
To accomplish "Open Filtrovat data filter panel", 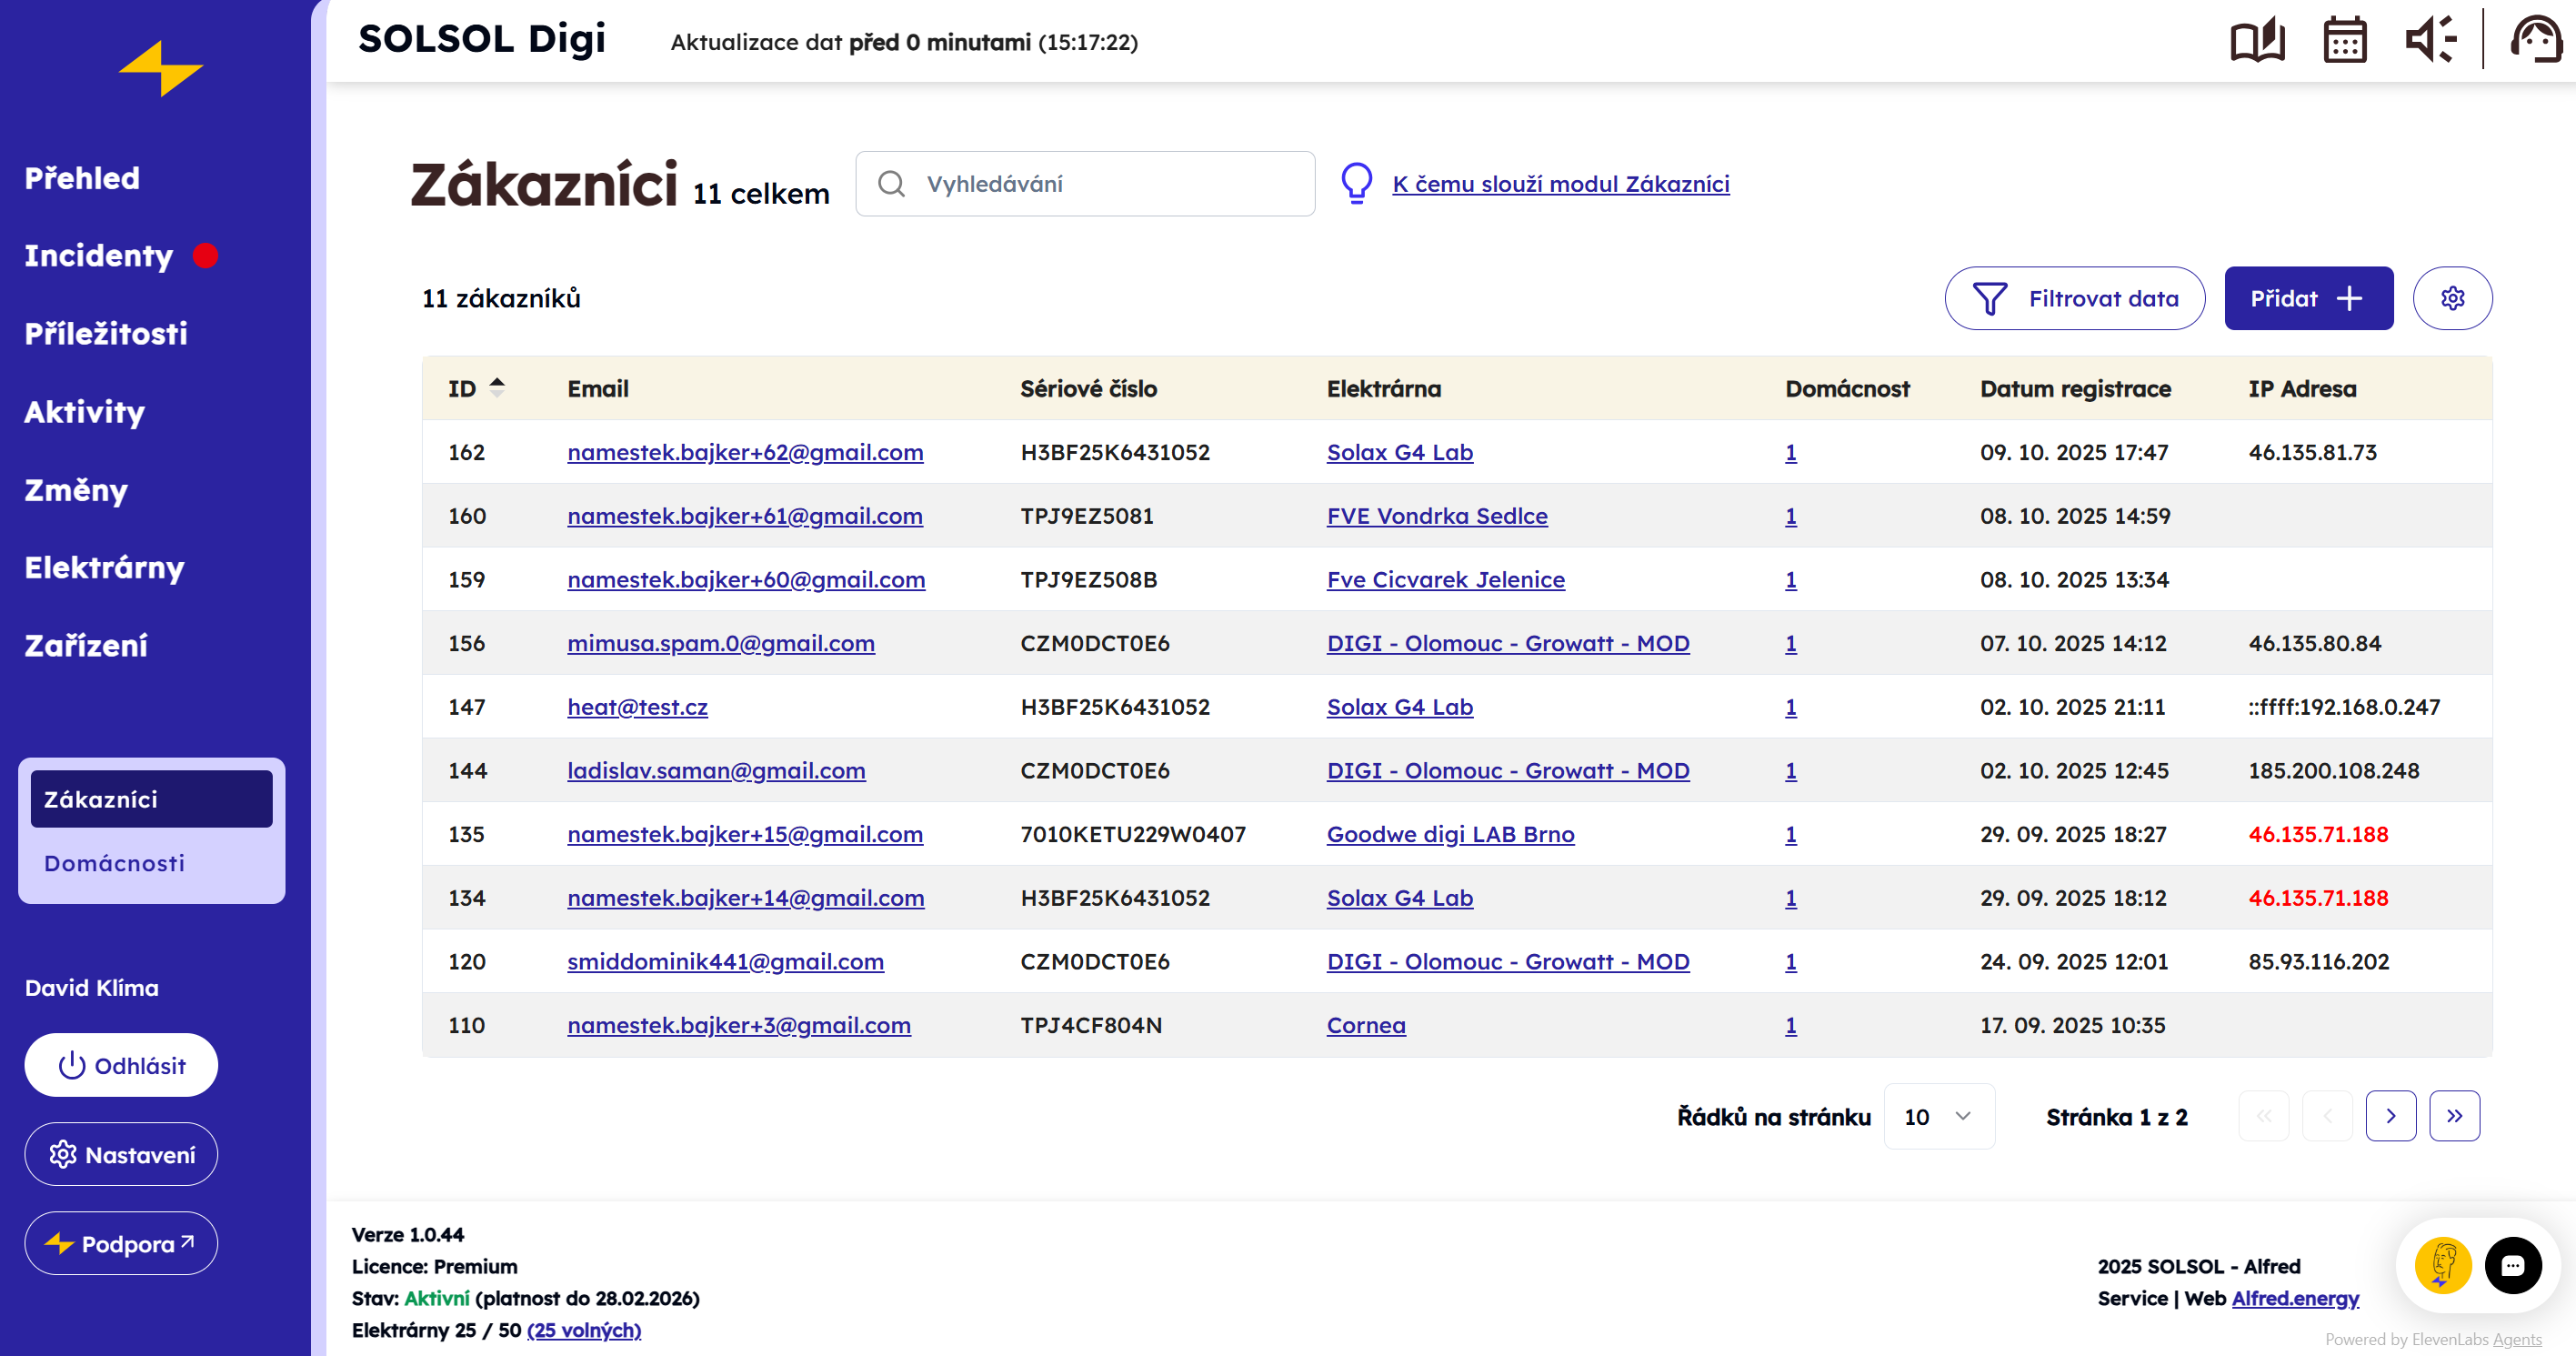I will [x=2074, y=298].
